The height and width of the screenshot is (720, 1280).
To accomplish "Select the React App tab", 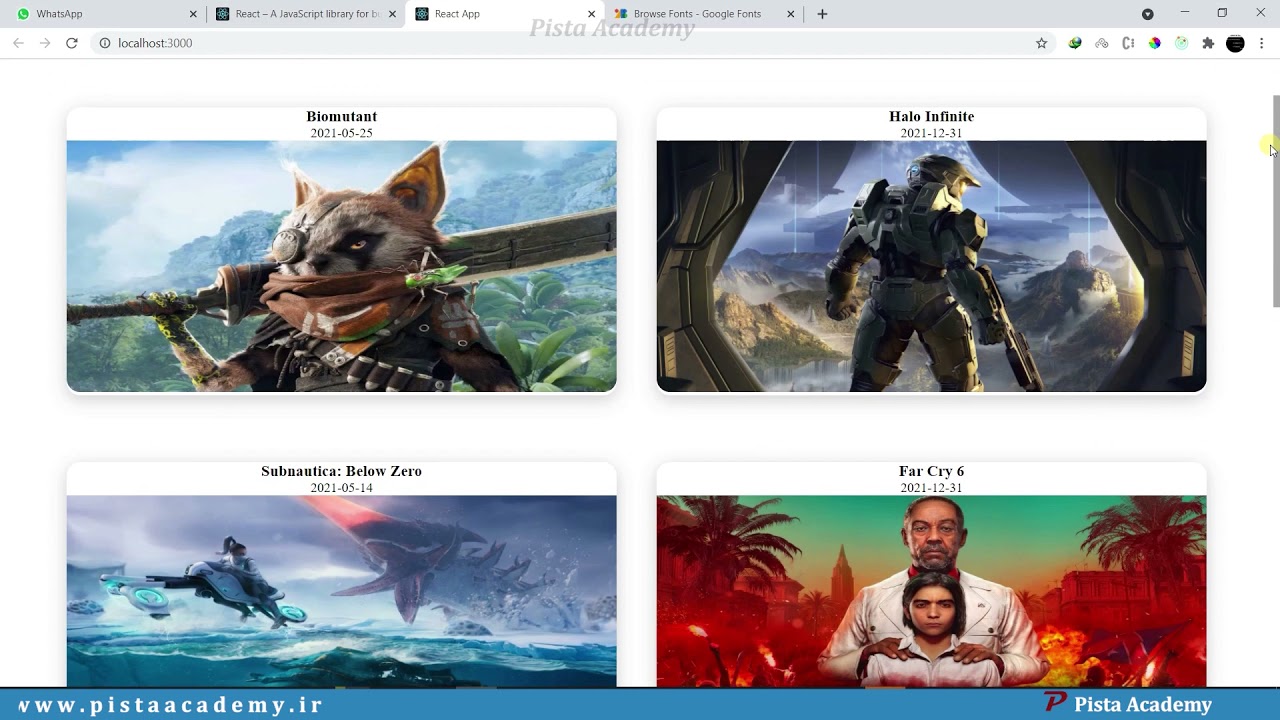I will click(505, 14).
